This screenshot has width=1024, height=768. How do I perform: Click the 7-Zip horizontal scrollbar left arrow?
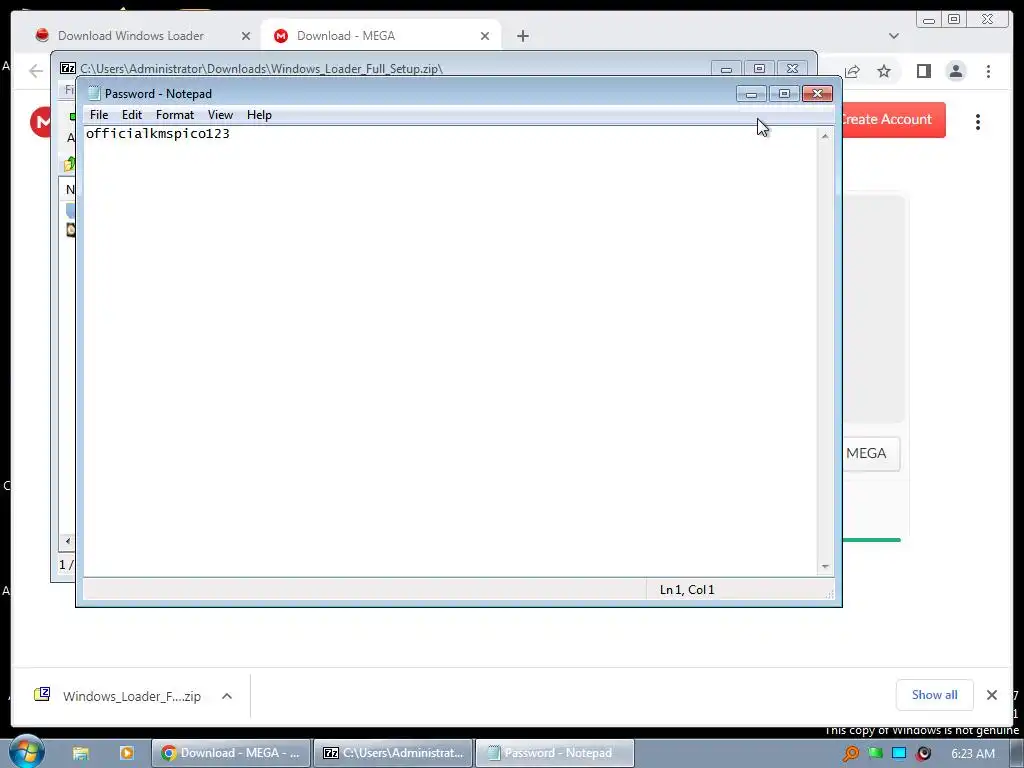point(67,541)
